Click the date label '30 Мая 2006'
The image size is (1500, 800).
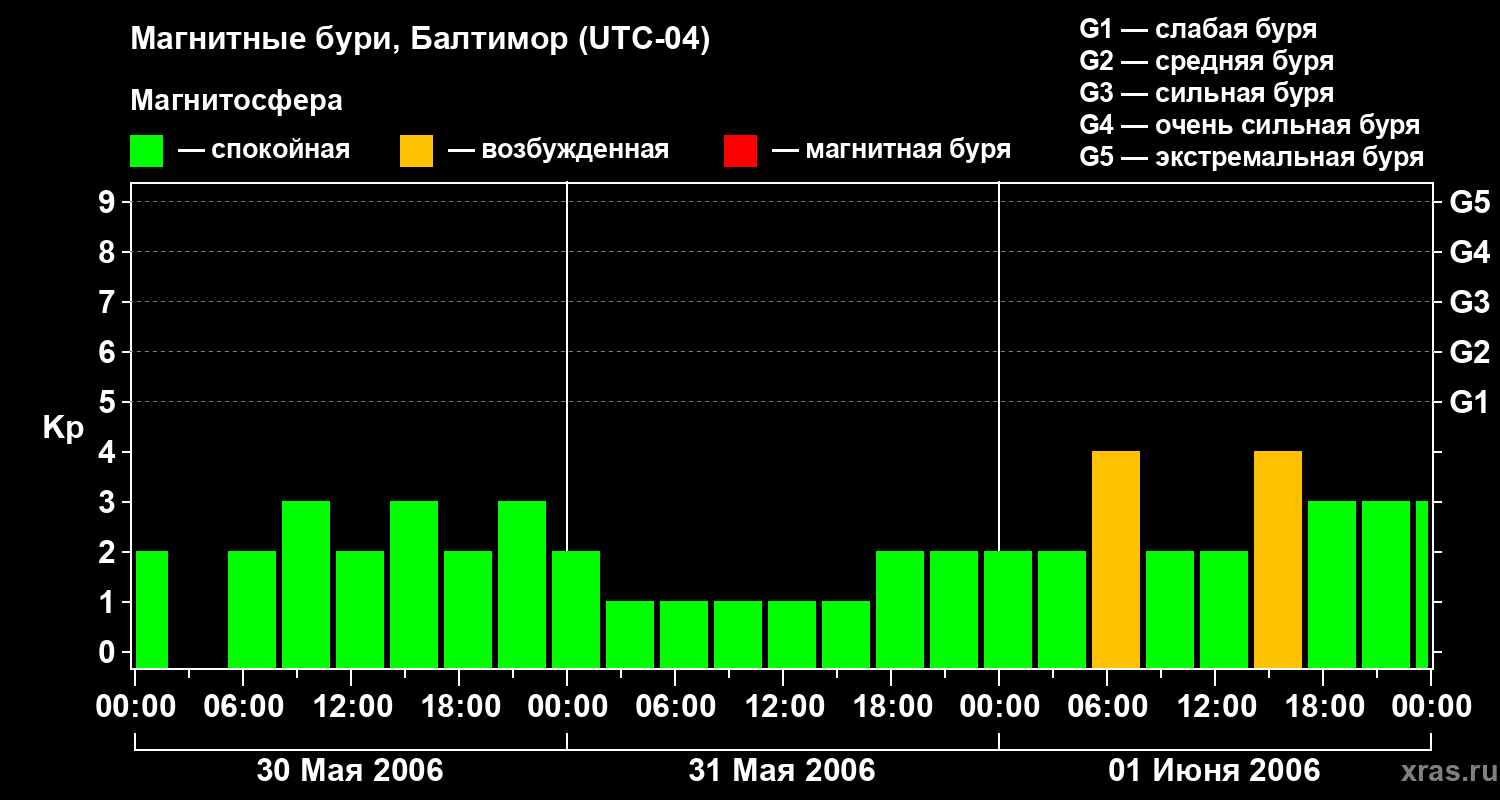click(x=350, y=771)
